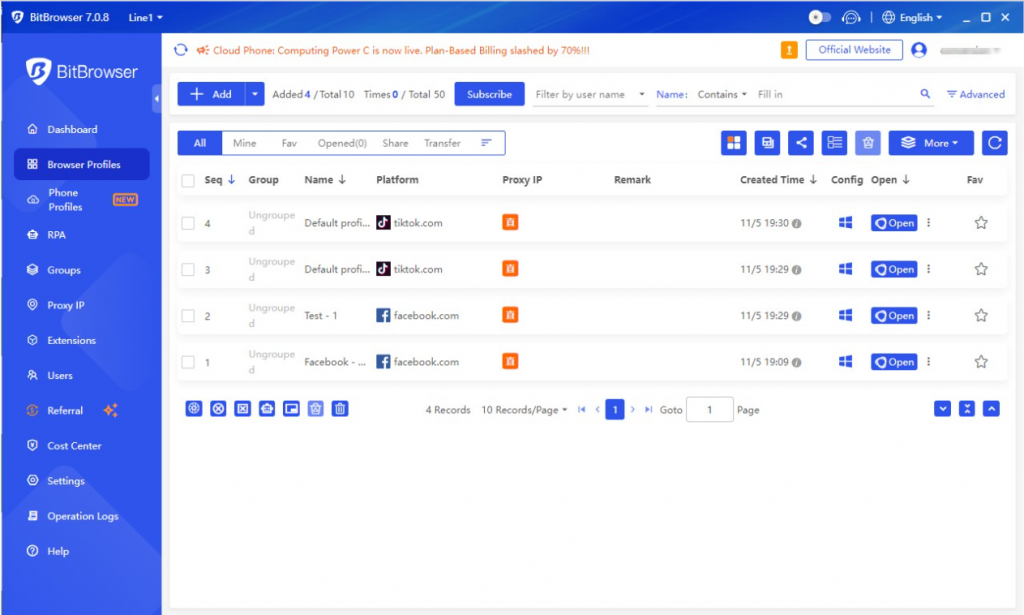
Task: Open the 10 Records/Page dropdown
Action: 524,410
